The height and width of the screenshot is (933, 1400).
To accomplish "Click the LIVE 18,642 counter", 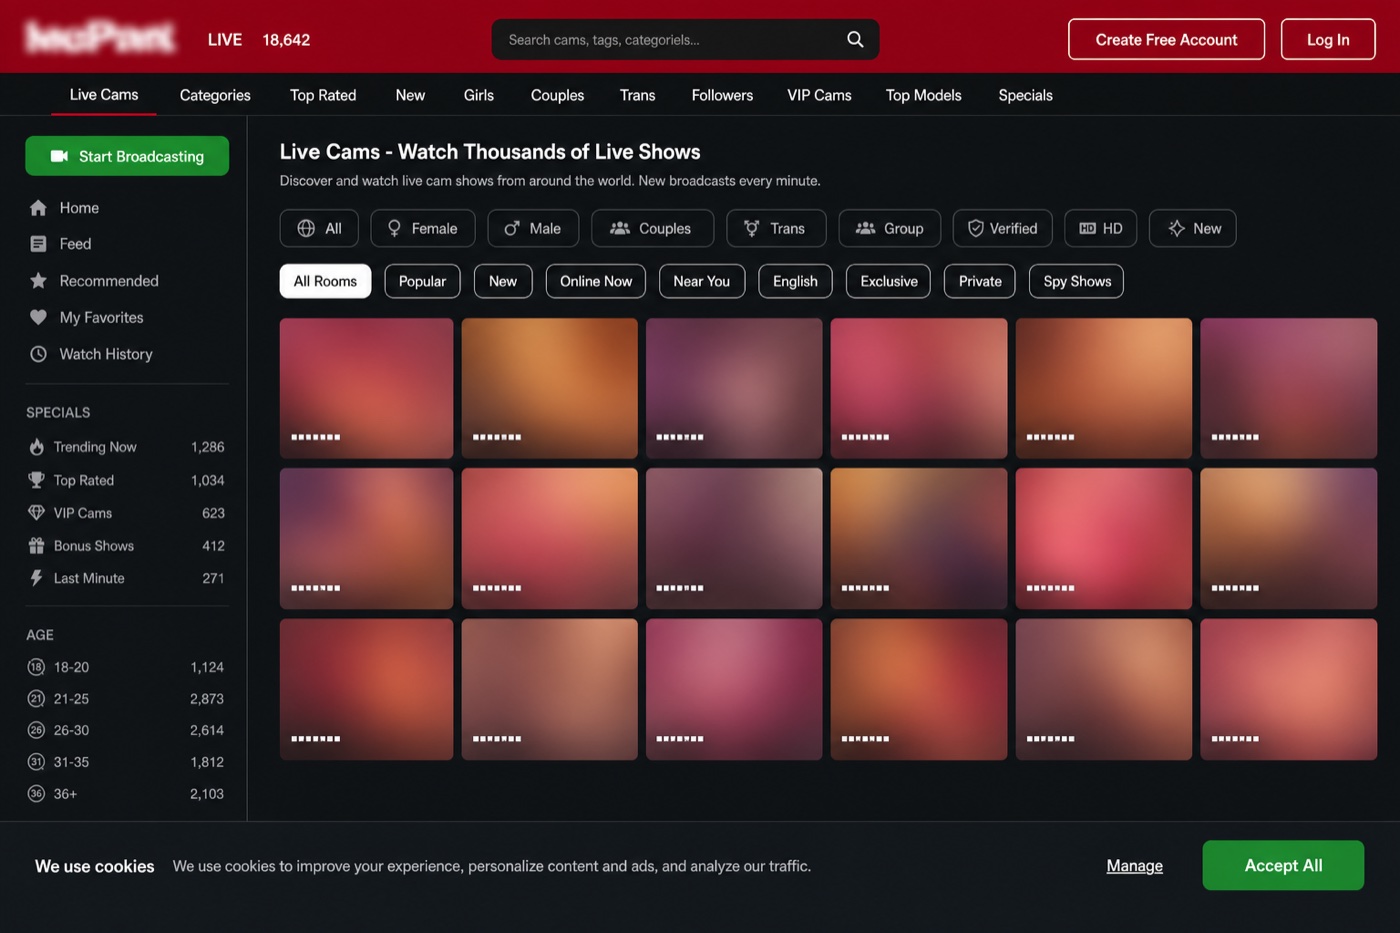I will [x=259, y=40].
